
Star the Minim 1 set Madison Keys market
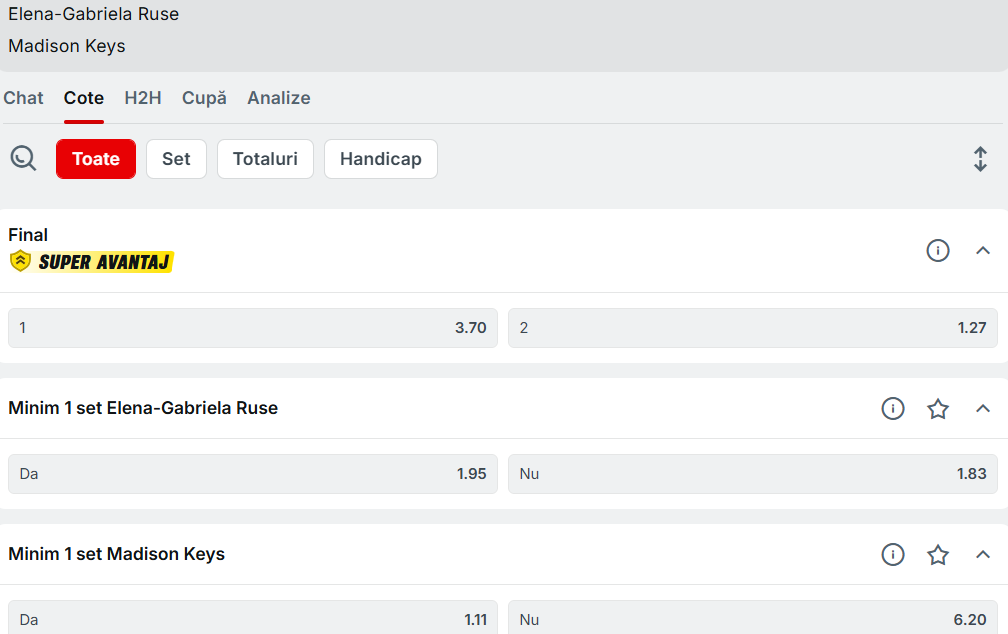937,554
